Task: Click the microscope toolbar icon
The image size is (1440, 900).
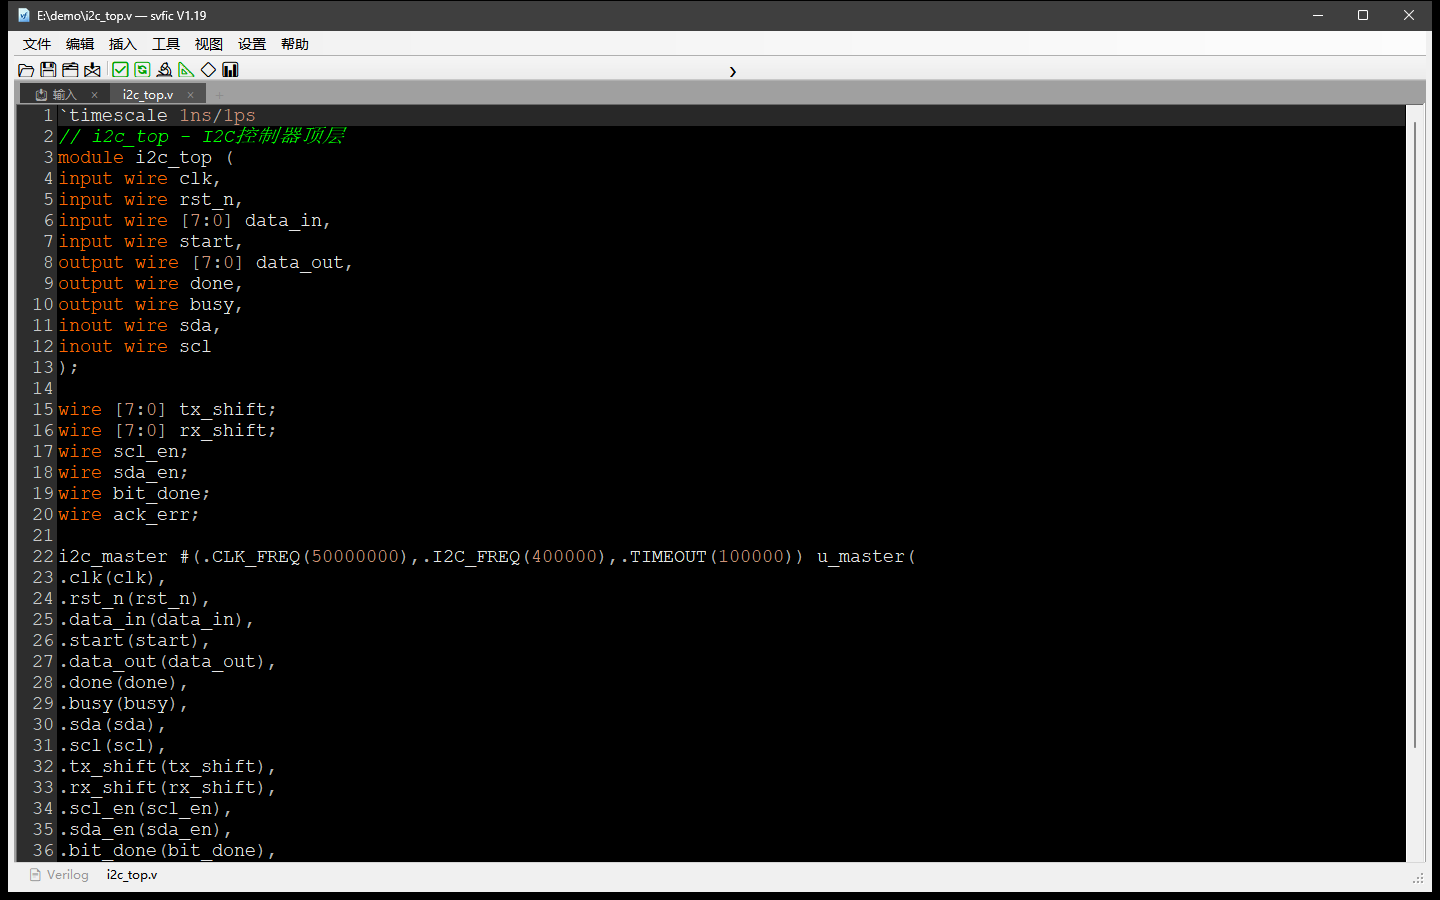Action: click(x=164, y=70)
